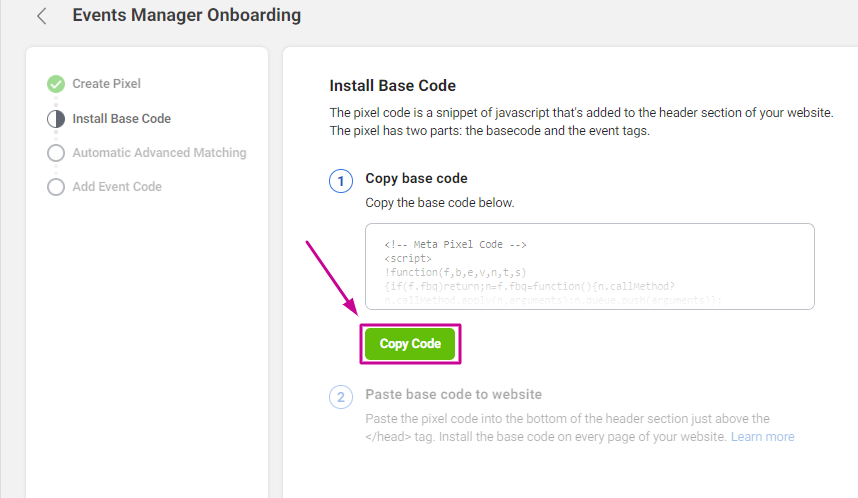Click the Paste base code to website heading
The image size is (858, 498).
pos(454,394)
